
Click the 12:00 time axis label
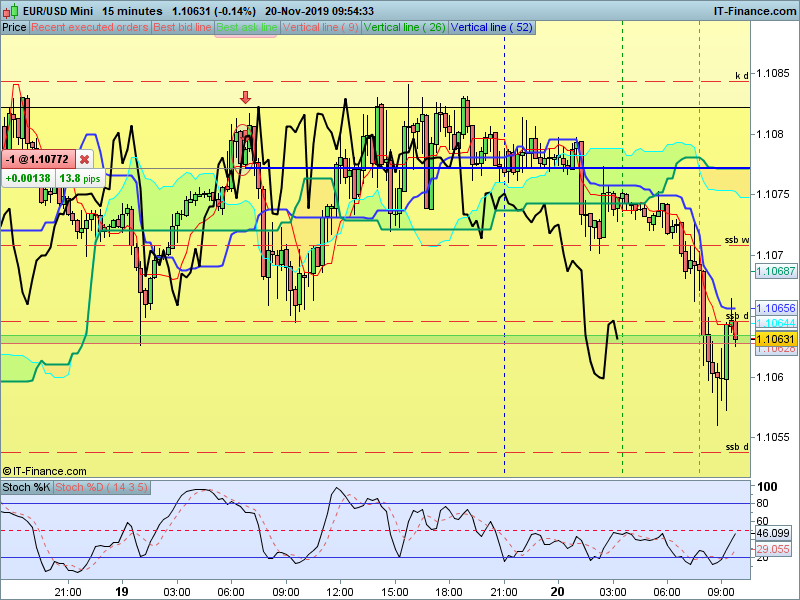tap(340, 592)
